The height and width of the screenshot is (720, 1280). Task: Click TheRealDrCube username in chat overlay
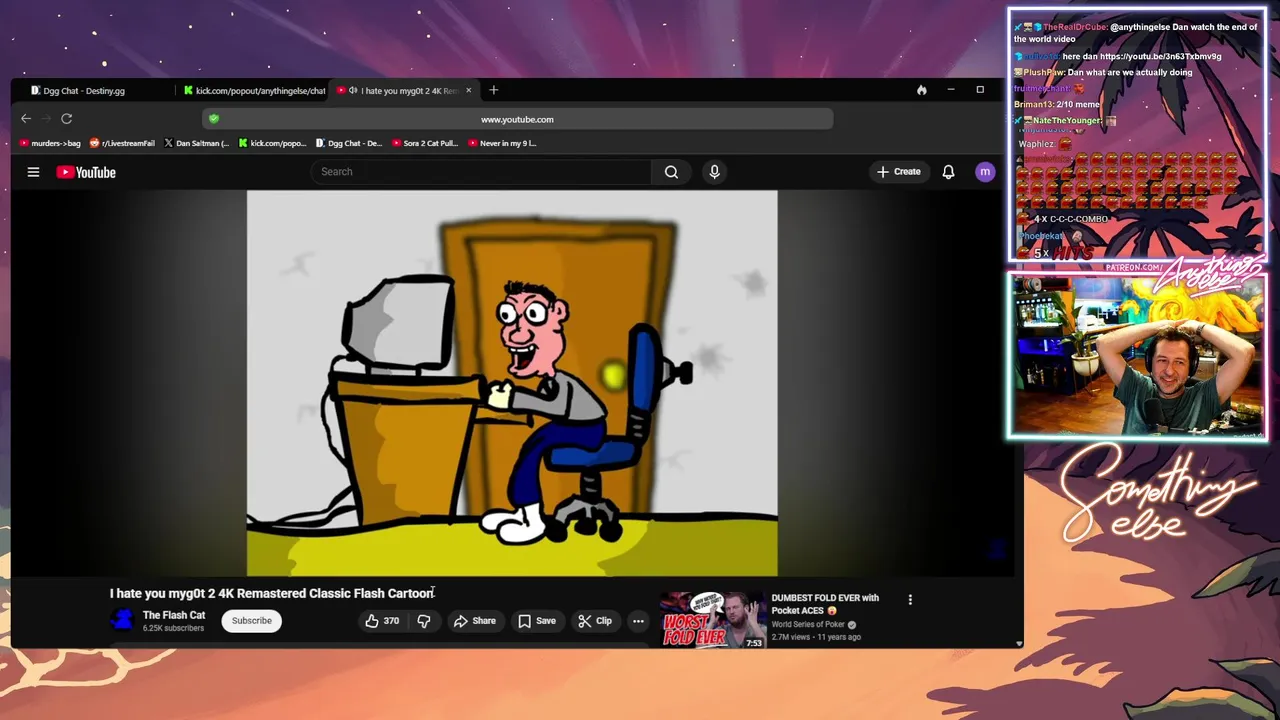(x=1075, y=27)
